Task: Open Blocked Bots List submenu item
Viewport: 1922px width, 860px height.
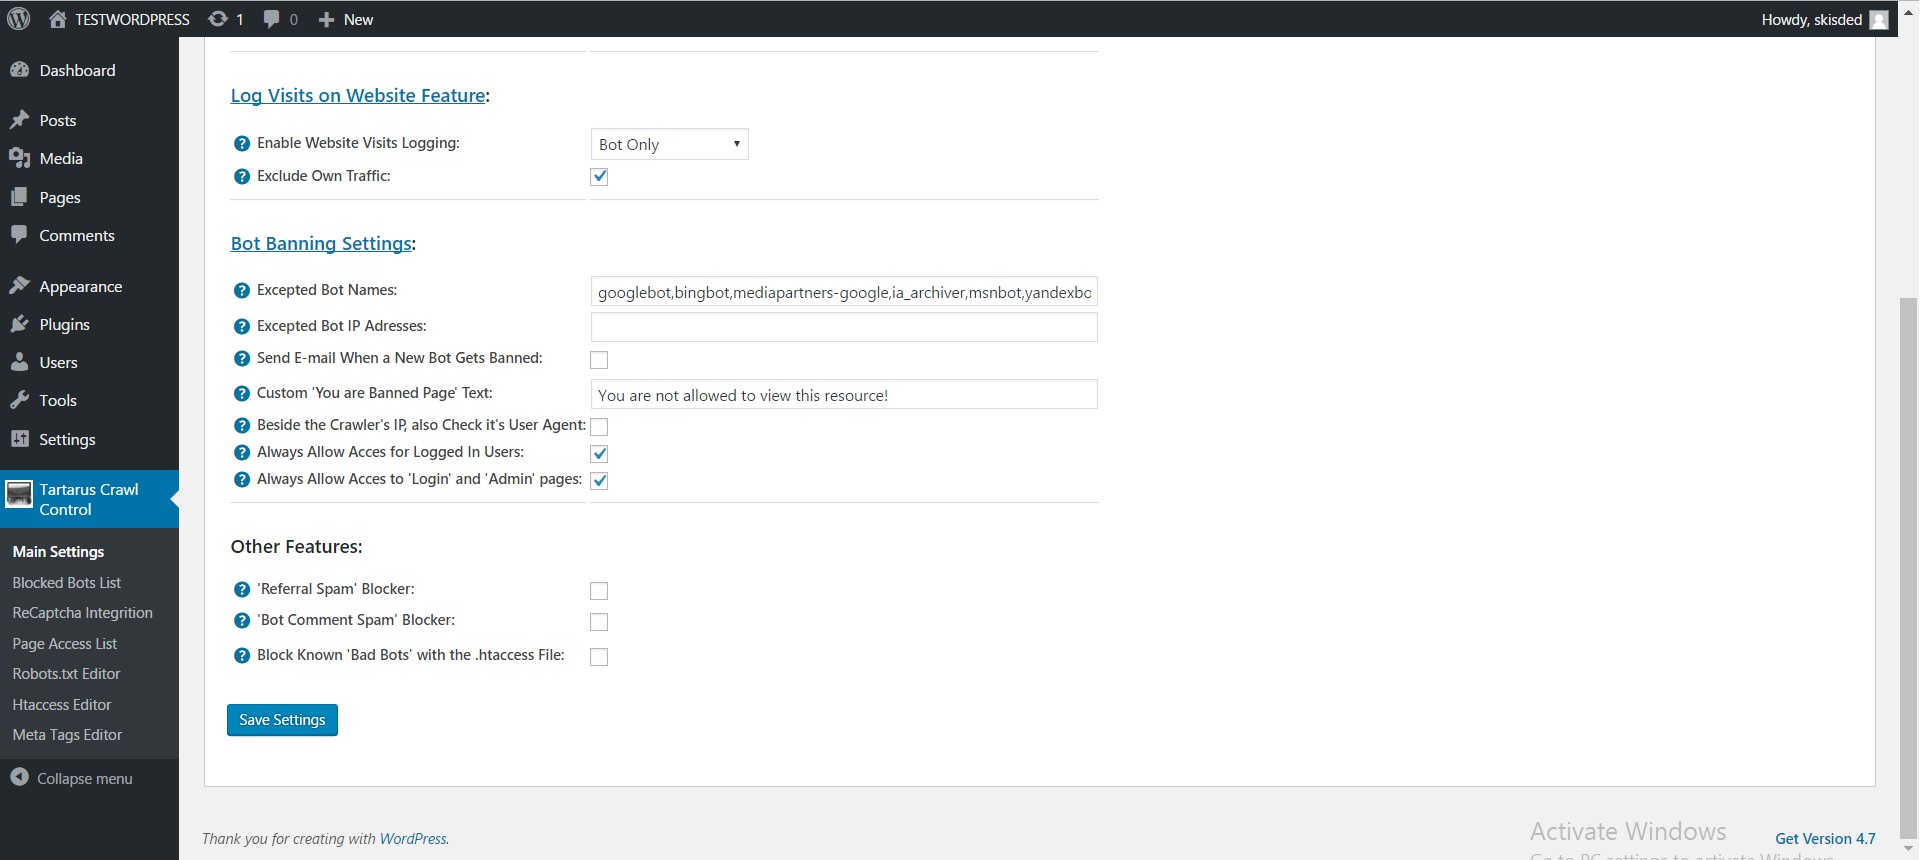Action: [x=67, y=583]
